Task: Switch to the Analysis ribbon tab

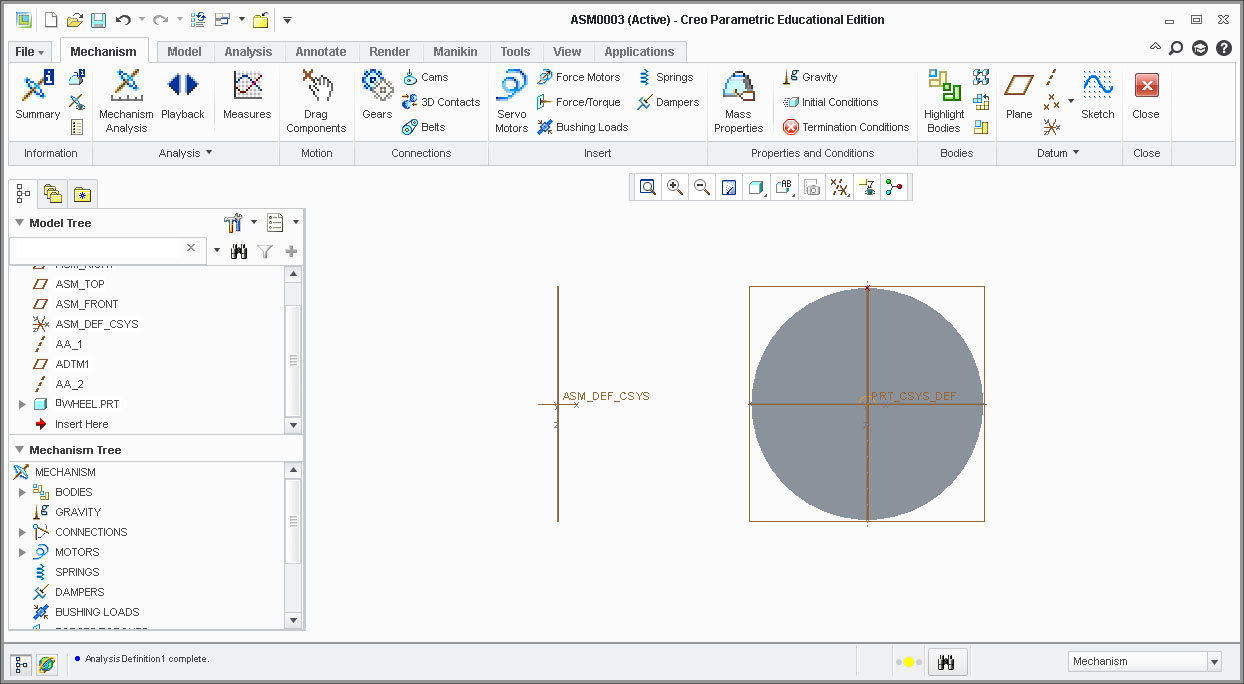Action: pyautogui.click(x=248, y=52)
